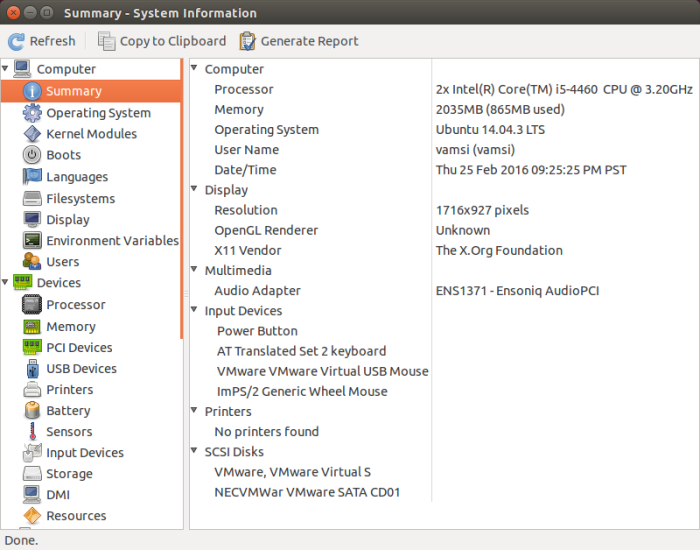Open Display monitor icon in sidebar

pos(32,219)
